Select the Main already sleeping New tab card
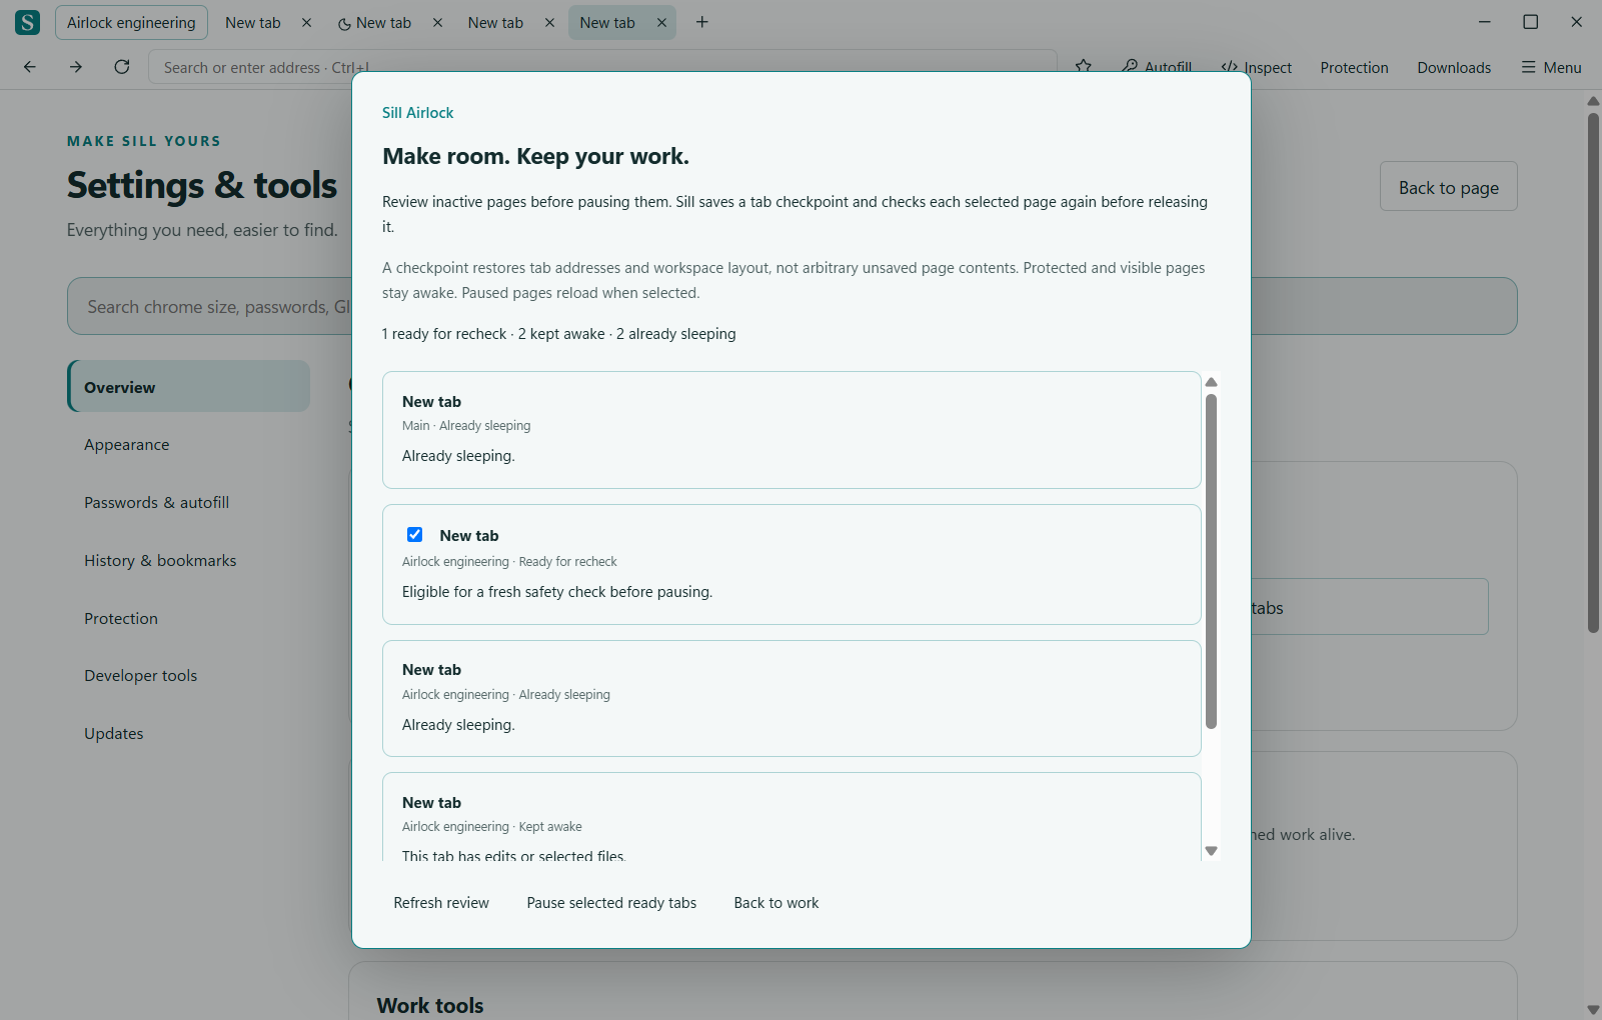 pyautogui.click(x=791, y=430)
